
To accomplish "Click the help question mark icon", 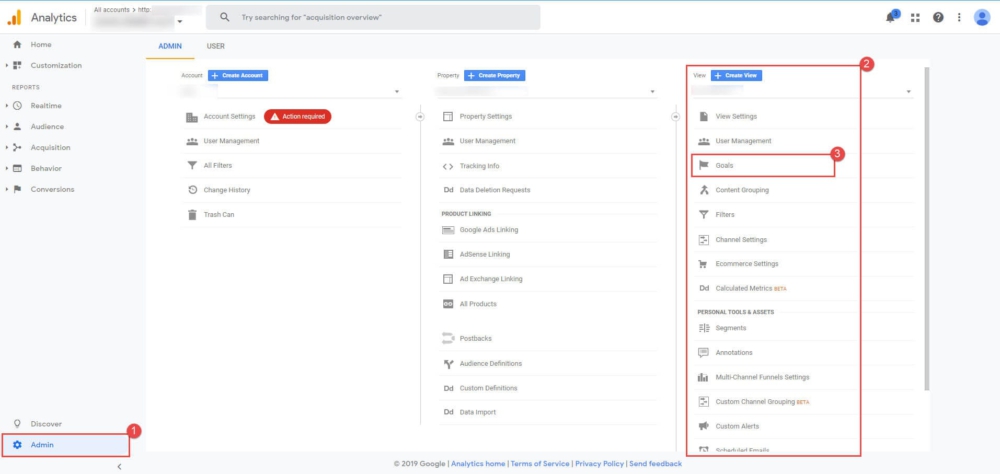I will click(938, 18).
